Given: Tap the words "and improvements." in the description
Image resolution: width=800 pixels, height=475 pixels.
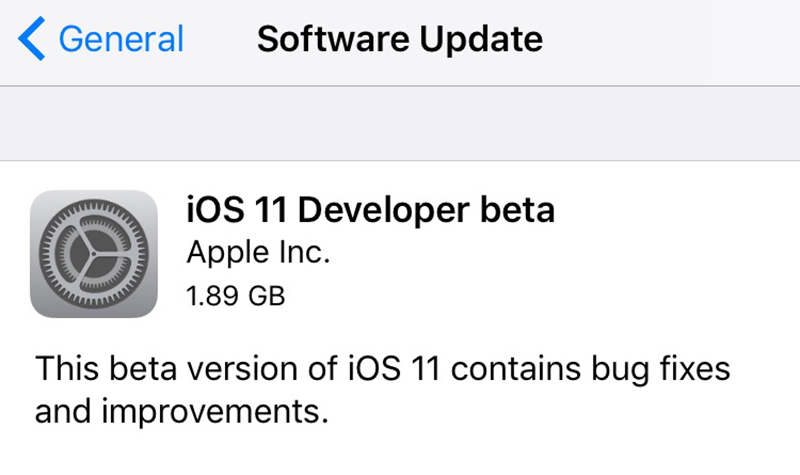Looking at the screenshot, I should pyautogui.click(x=181, y=411).
